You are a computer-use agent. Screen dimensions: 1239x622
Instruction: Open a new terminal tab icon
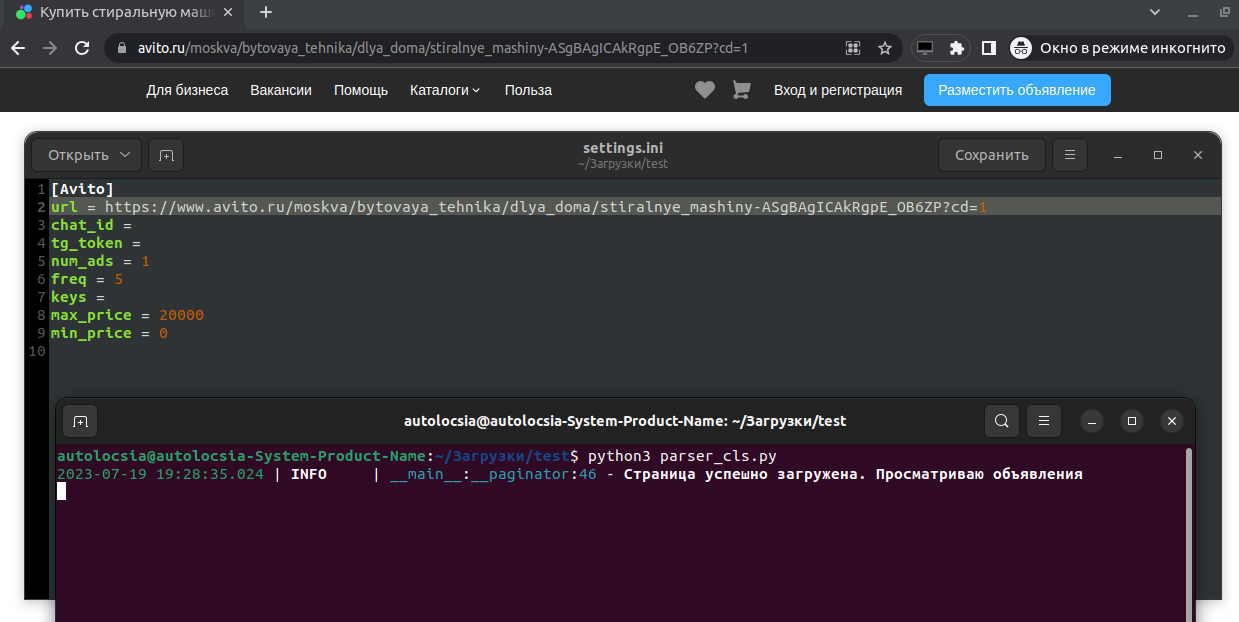point(80,421)
